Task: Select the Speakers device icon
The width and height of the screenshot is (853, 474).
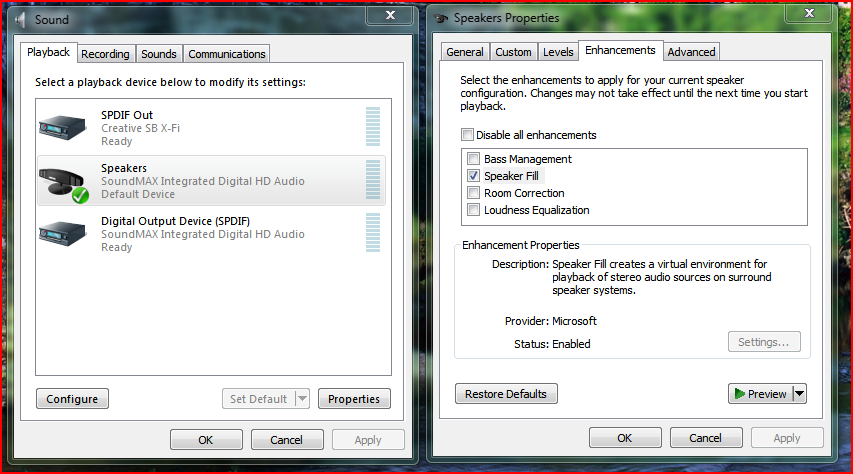Action: coord(64,185)
